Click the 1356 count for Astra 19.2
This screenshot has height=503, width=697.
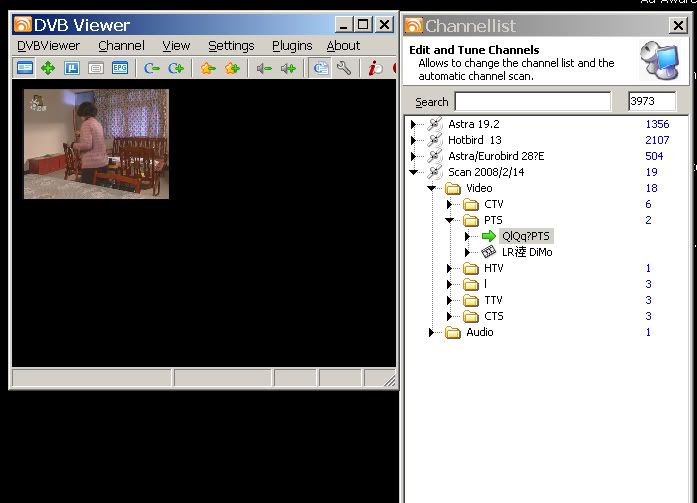click(657, 124)
